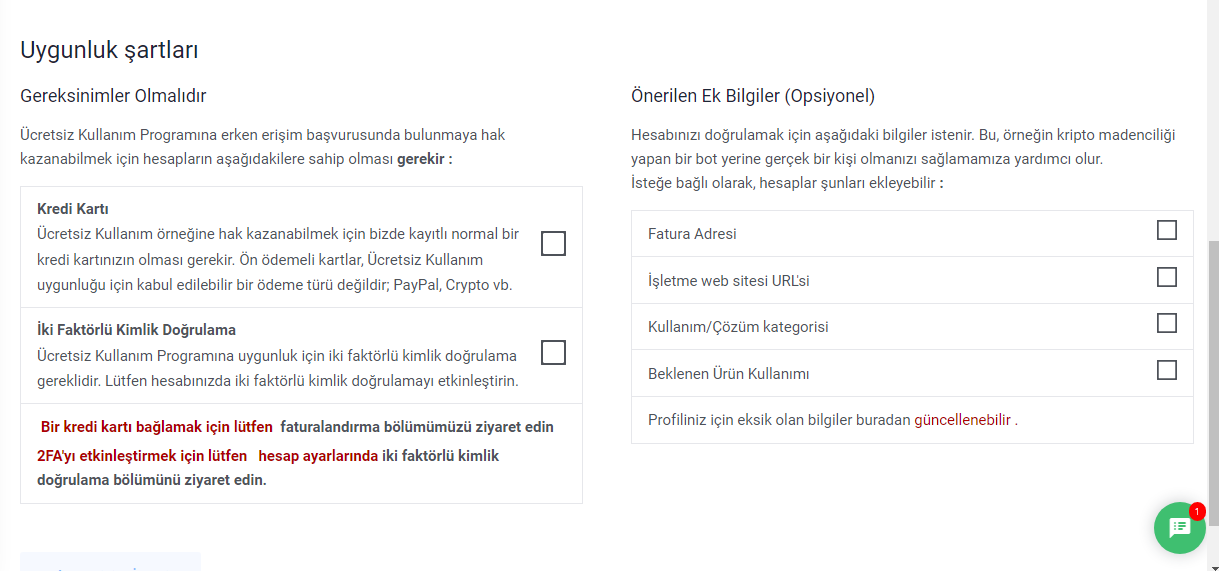Click the partially visible light-blue button at bottom

pos(110,562)
